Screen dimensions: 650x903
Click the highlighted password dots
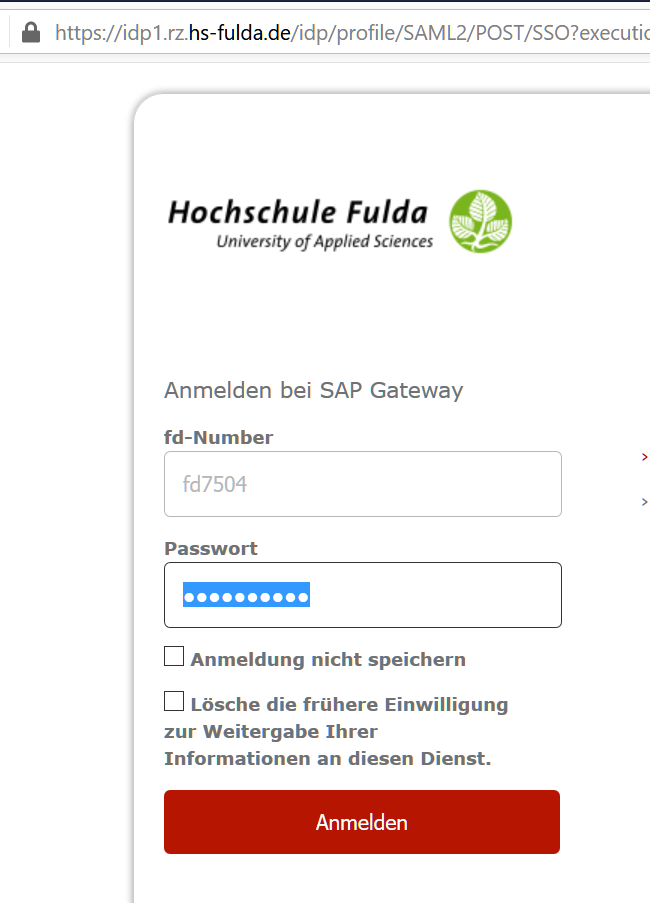pos(246,596)
